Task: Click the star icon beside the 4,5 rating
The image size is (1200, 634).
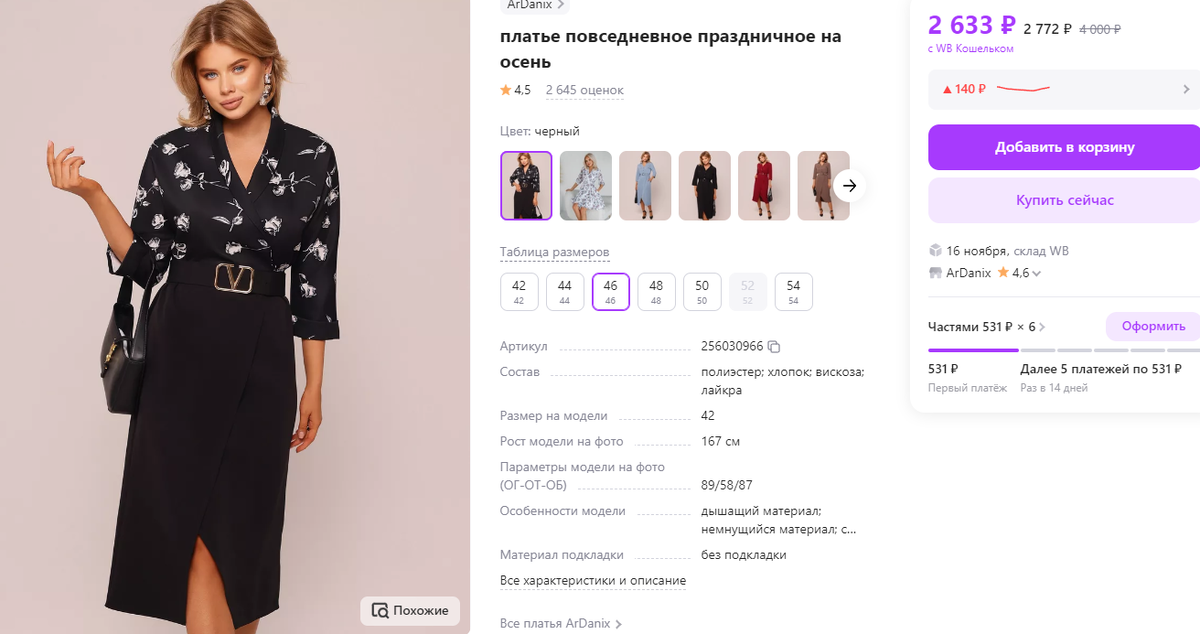Action: coord(504,89)
